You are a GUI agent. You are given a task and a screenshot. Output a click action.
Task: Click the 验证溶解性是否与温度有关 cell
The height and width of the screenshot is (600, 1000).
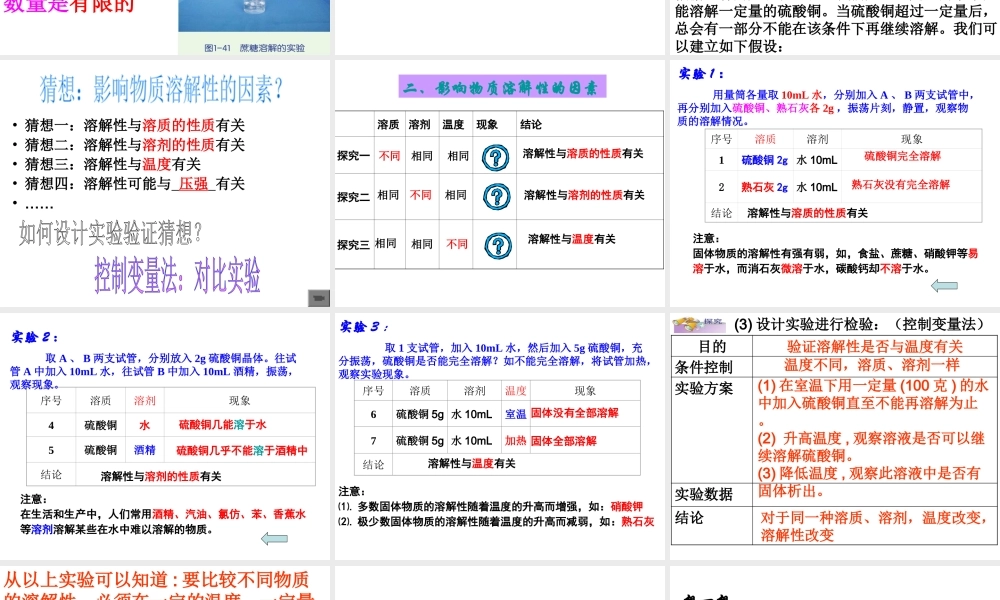coord(874,346)
